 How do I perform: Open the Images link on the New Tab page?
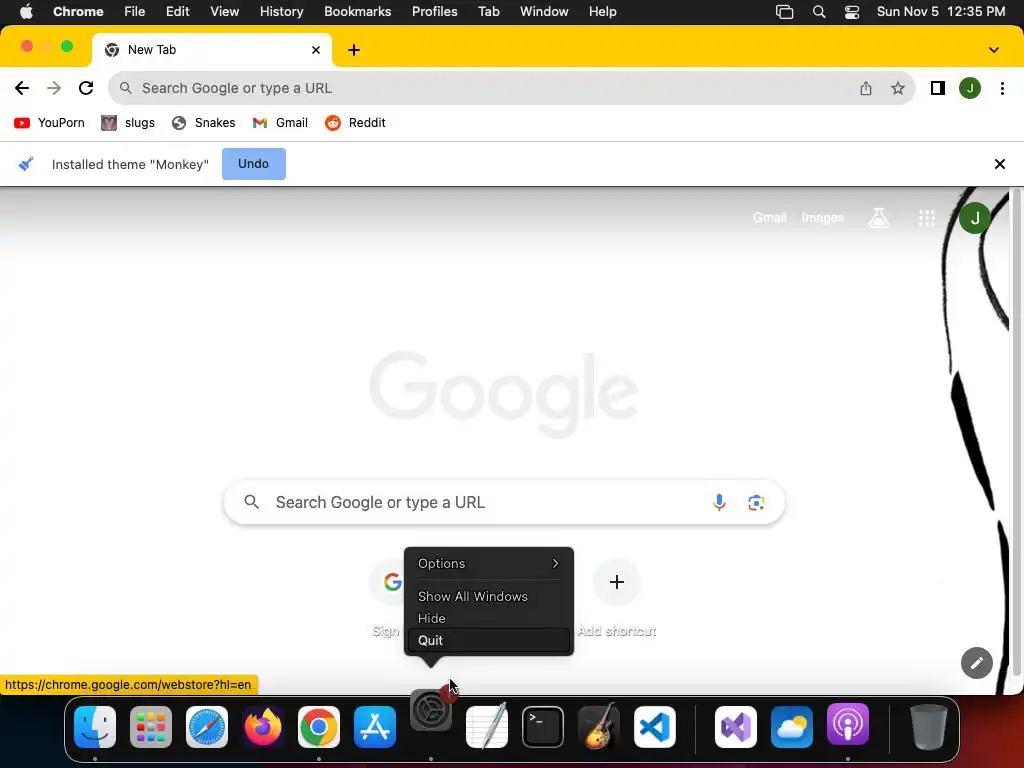click(823, 217)
